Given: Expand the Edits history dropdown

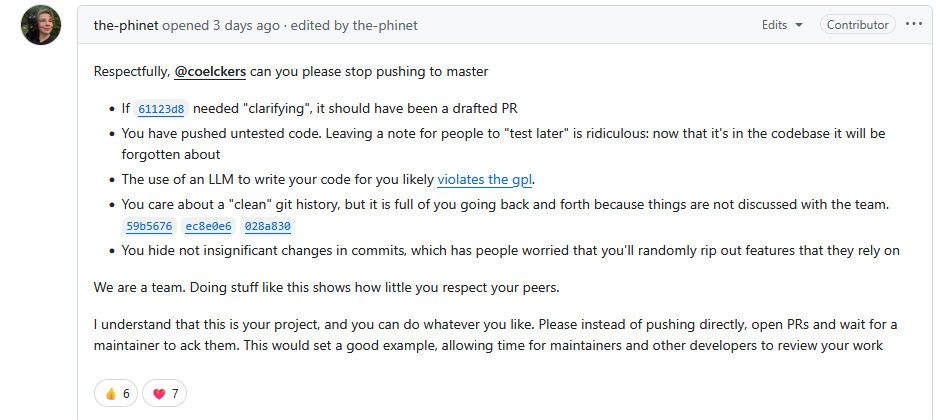Looking at the screenshot, I should pyautogui.click(x=782, y=25).
